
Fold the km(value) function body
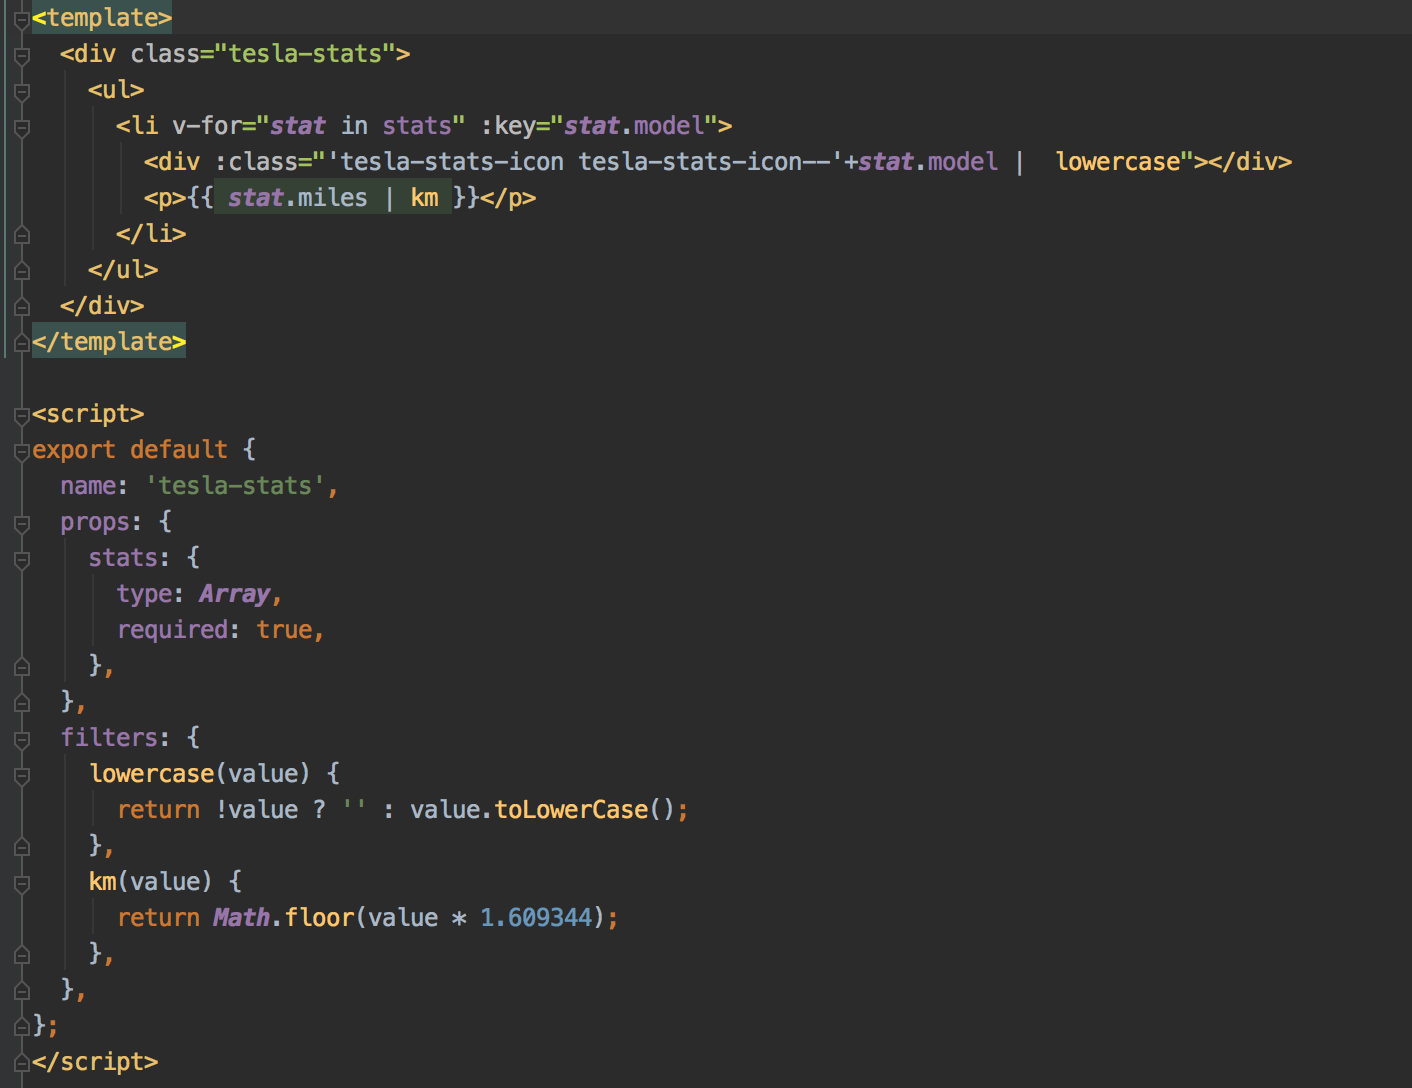click(x=22, y=883)
